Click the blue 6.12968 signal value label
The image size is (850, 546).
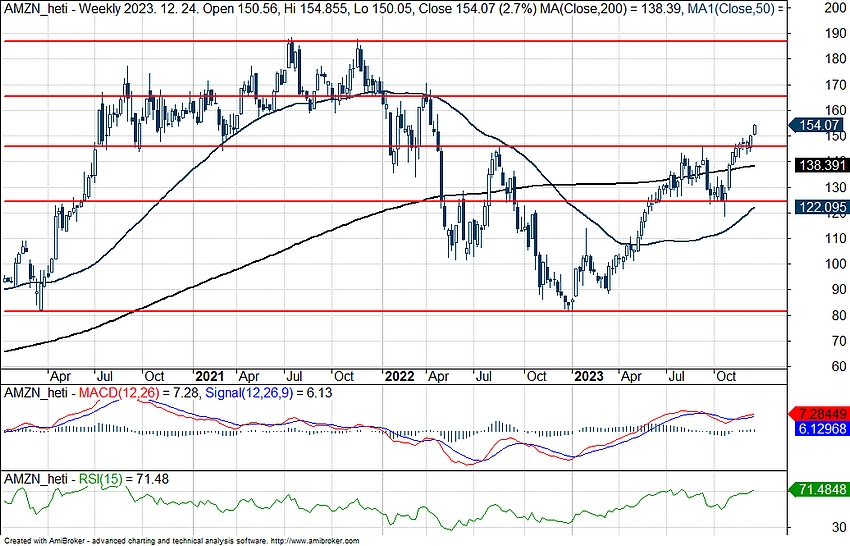pos(822,428)
